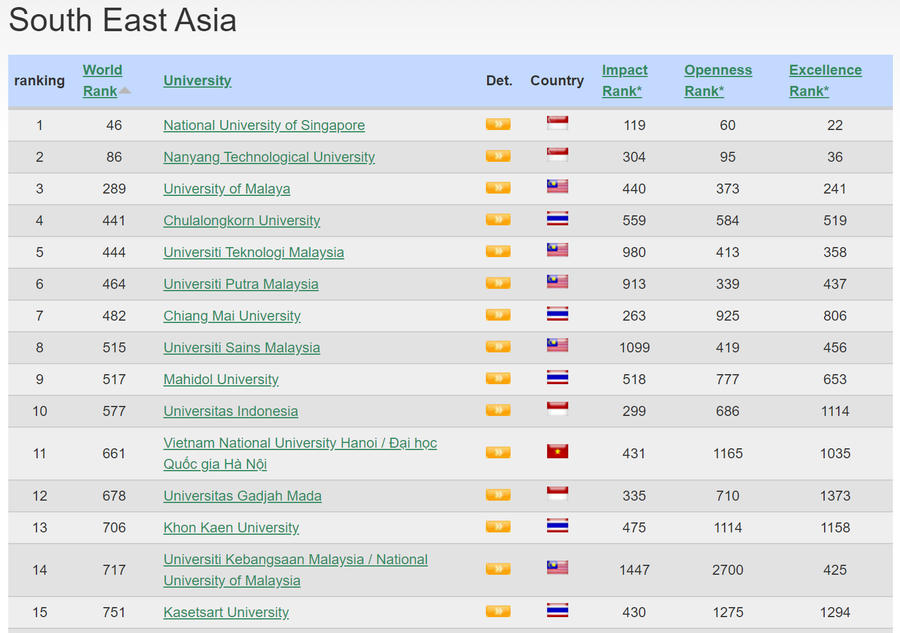Open details for Kasetsart University
Viewport: 900px width, 633px height.
tap(497, 612)
